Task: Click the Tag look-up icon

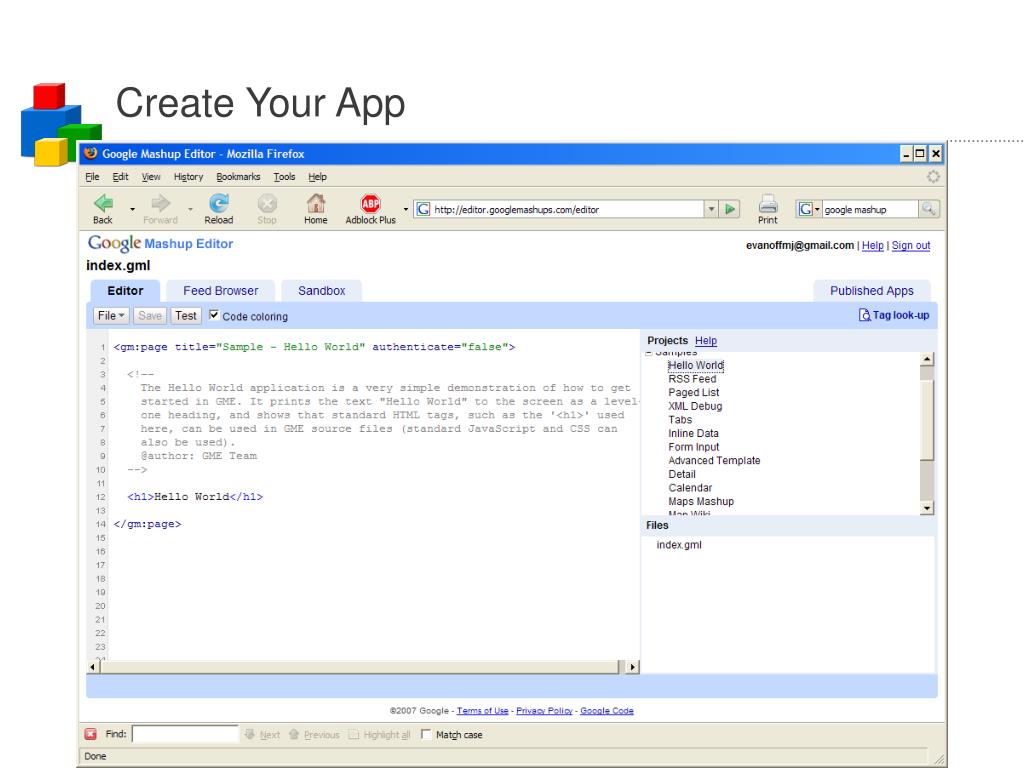Action: 864,315
